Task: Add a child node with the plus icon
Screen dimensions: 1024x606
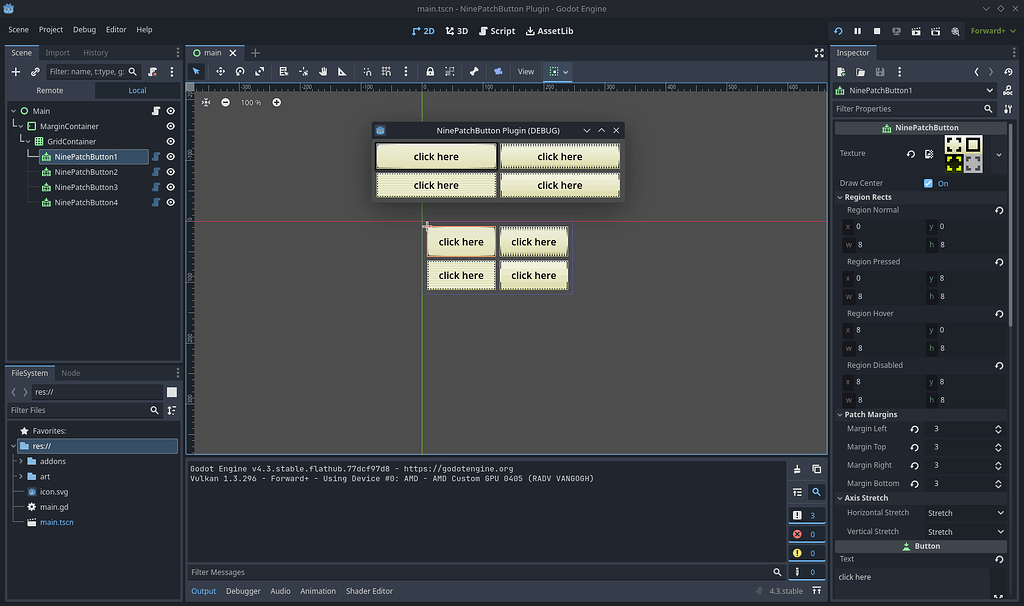Action: tap(13, 71)
